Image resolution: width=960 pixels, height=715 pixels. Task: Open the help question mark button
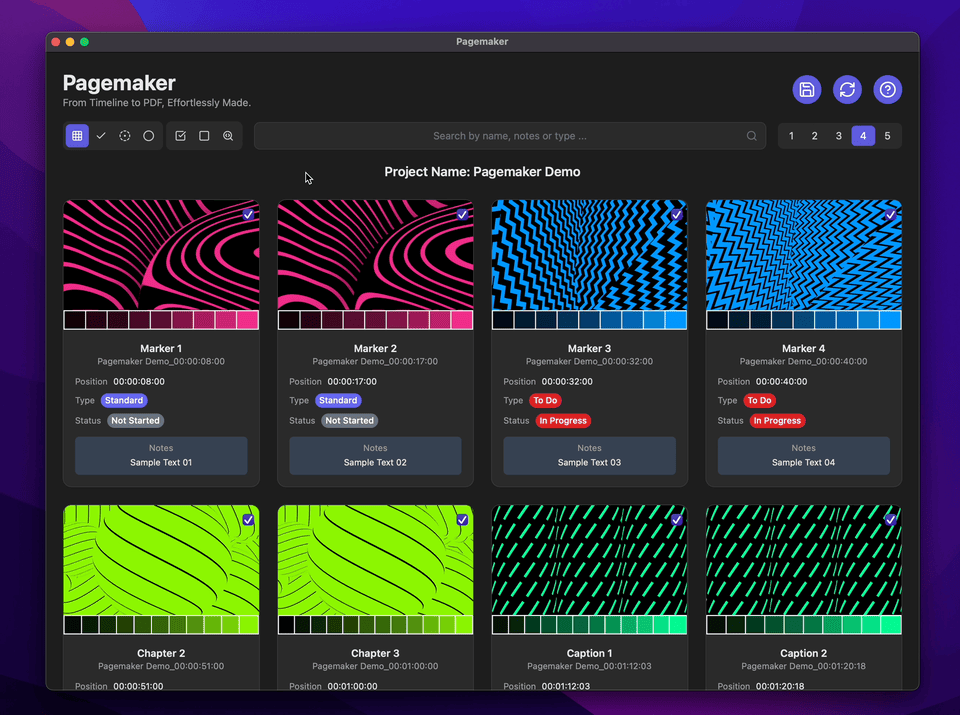tap(887, 90)
